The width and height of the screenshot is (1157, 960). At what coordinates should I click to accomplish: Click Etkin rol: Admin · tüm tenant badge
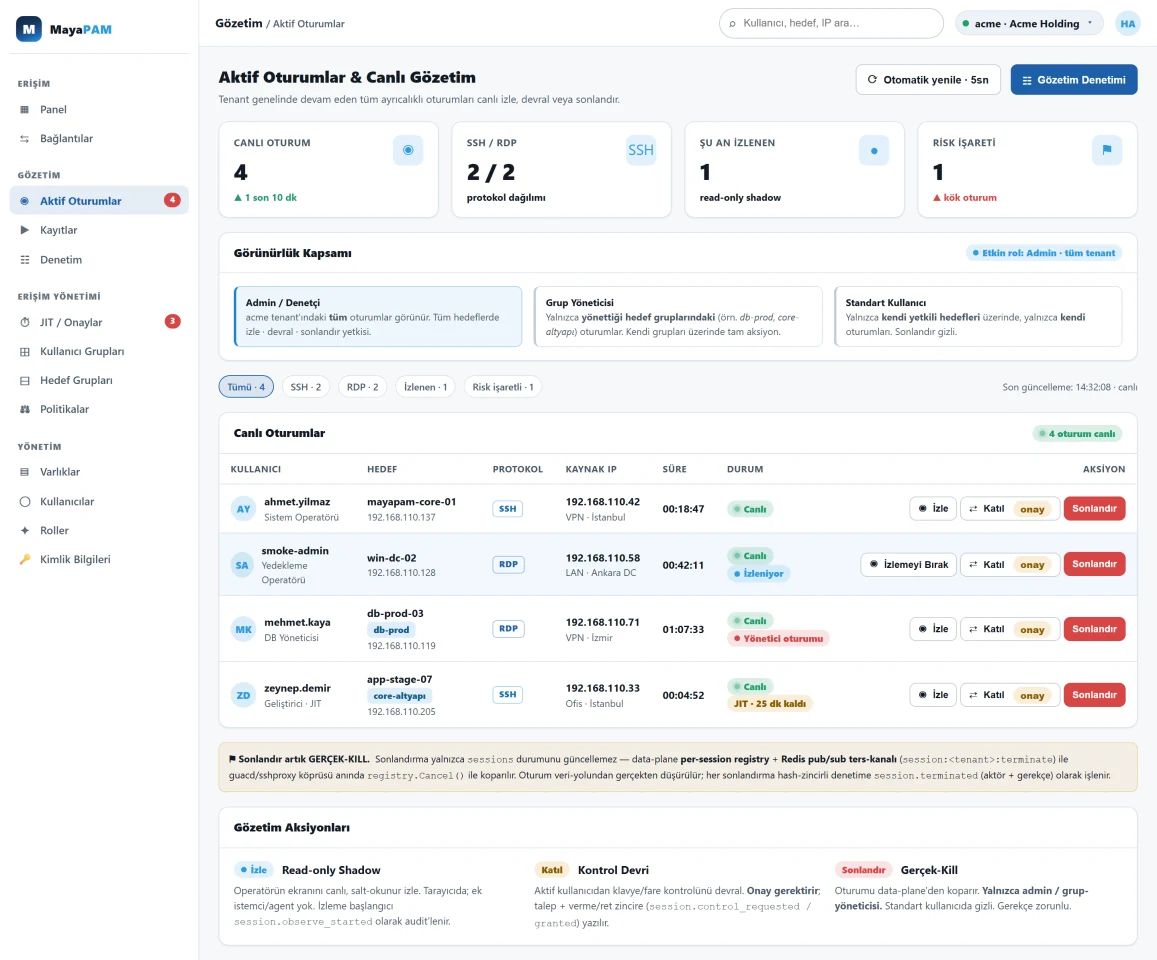(1043, 253)
